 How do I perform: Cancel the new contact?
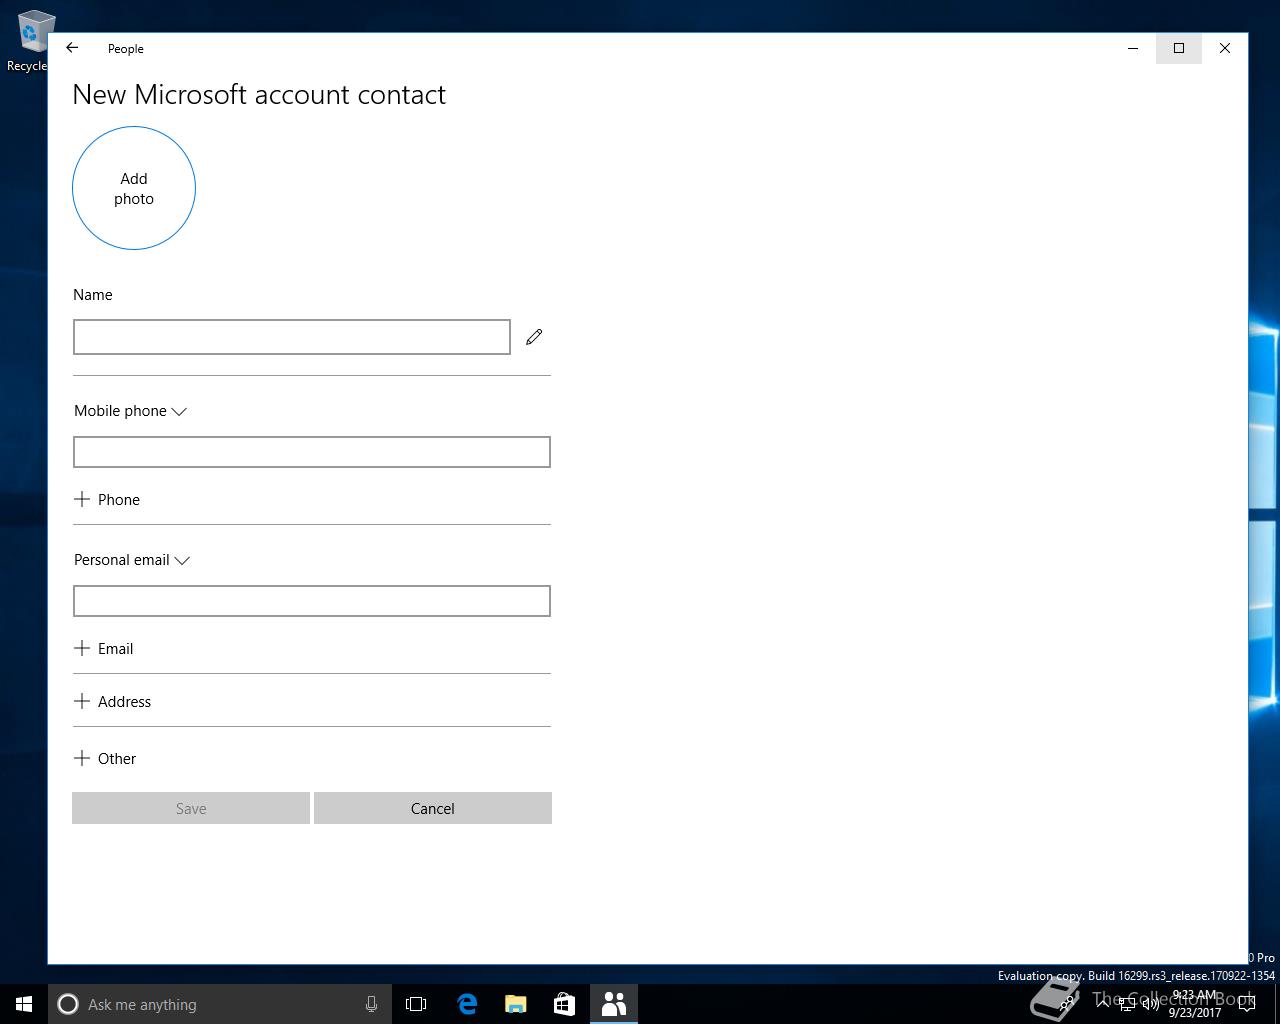(x=433, y=808)
